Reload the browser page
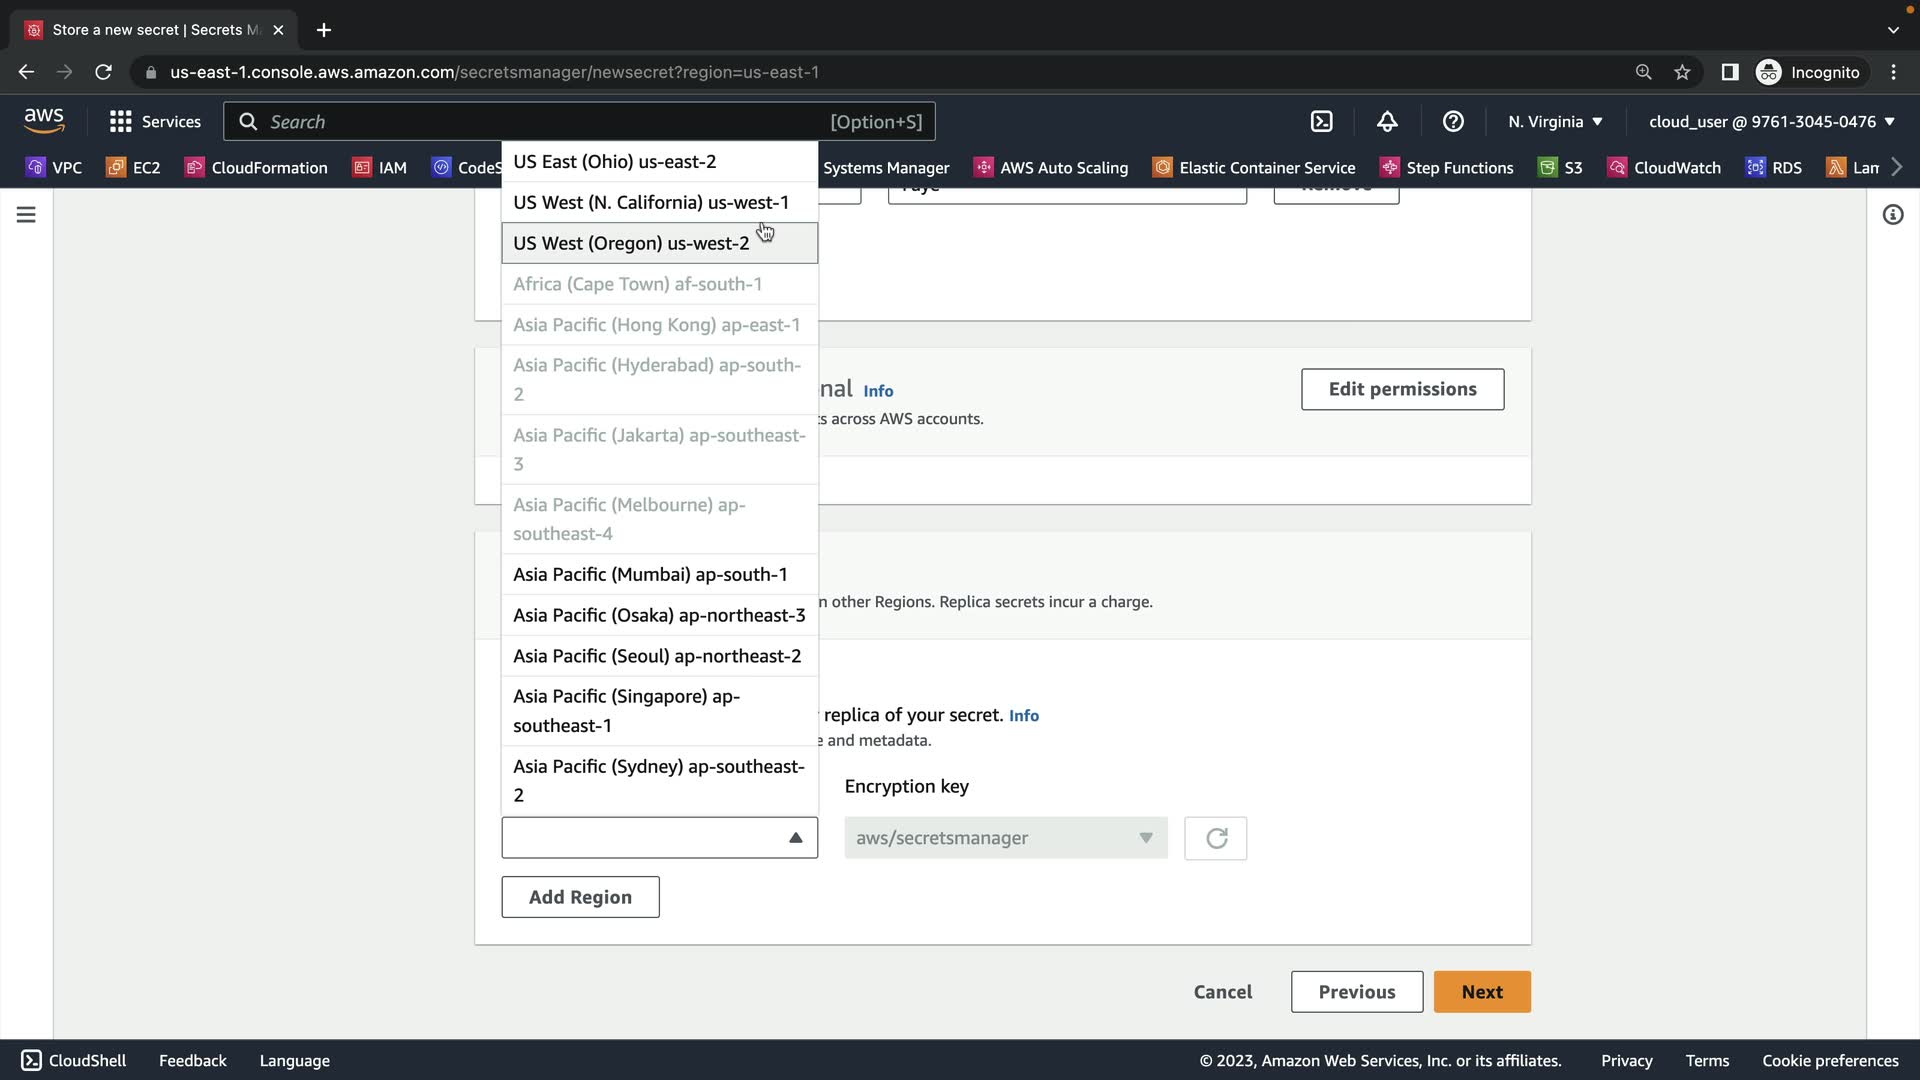This screenshot has width=1920, height=1080. pos(103,72)
